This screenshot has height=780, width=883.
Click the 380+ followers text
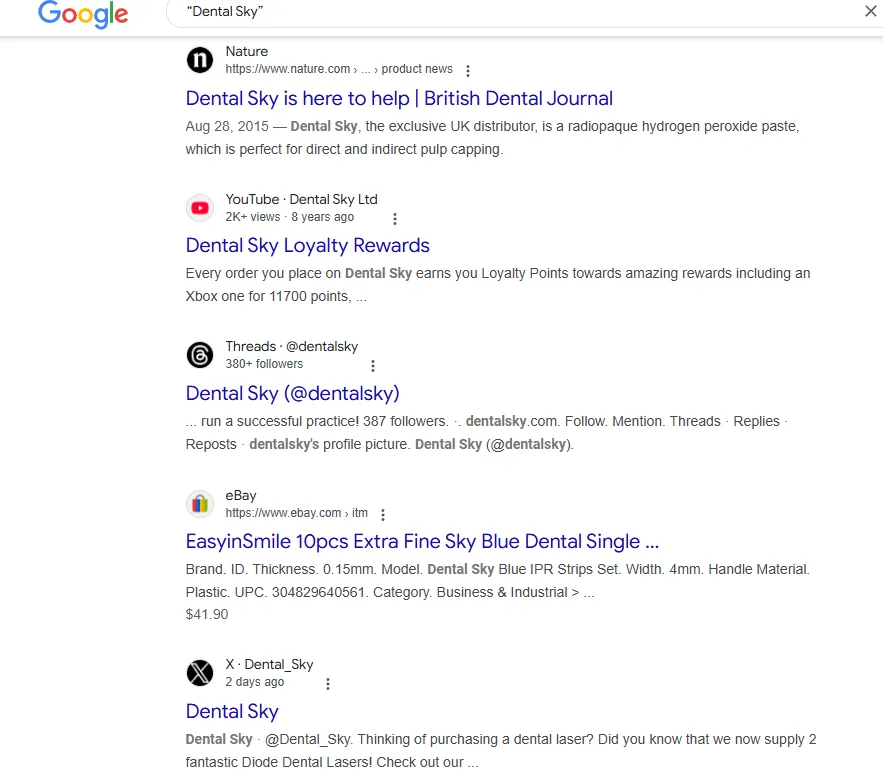264,364
